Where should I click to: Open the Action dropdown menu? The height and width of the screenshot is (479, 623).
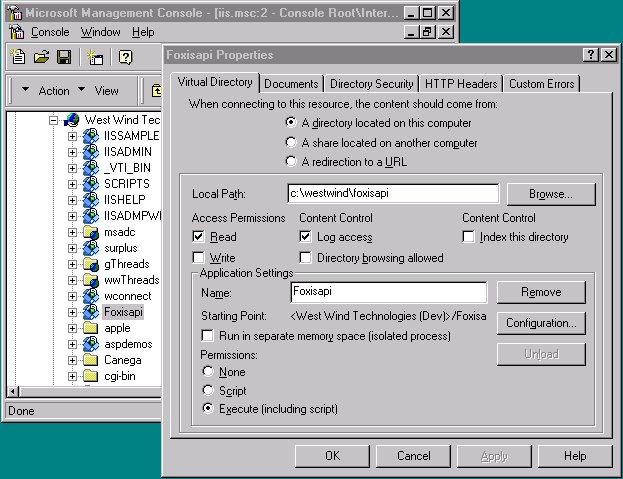45,91
